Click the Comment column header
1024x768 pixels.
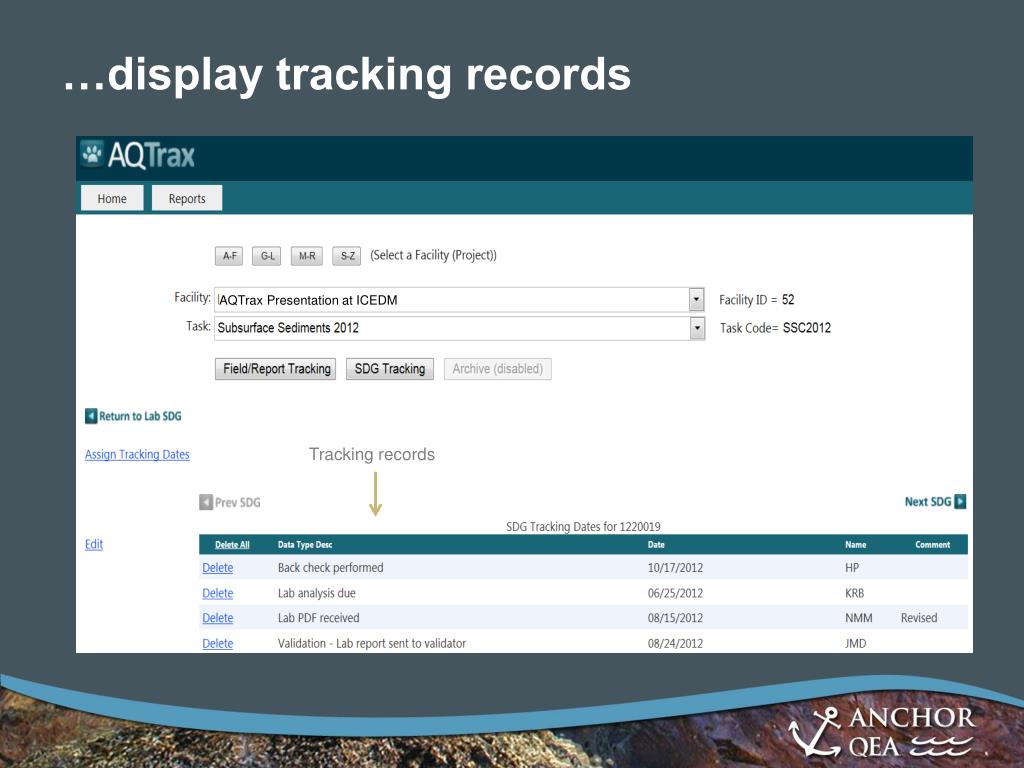(933, 545)
